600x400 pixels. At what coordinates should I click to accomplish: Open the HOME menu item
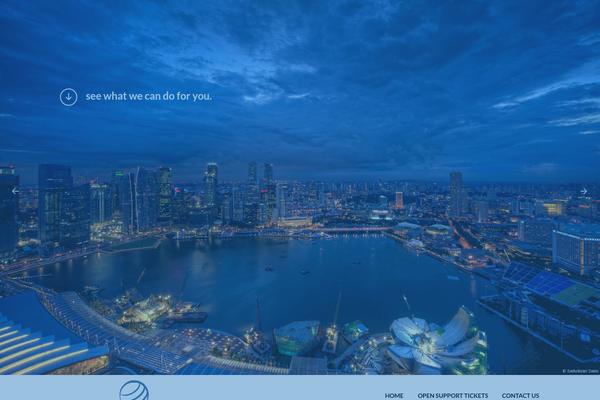pos(394,395)
